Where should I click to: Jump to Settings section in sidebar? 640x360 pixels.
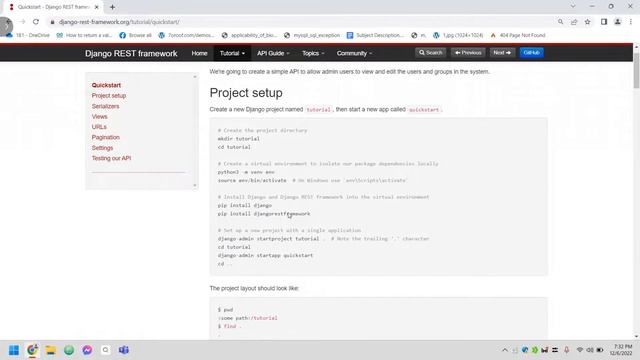102,148
